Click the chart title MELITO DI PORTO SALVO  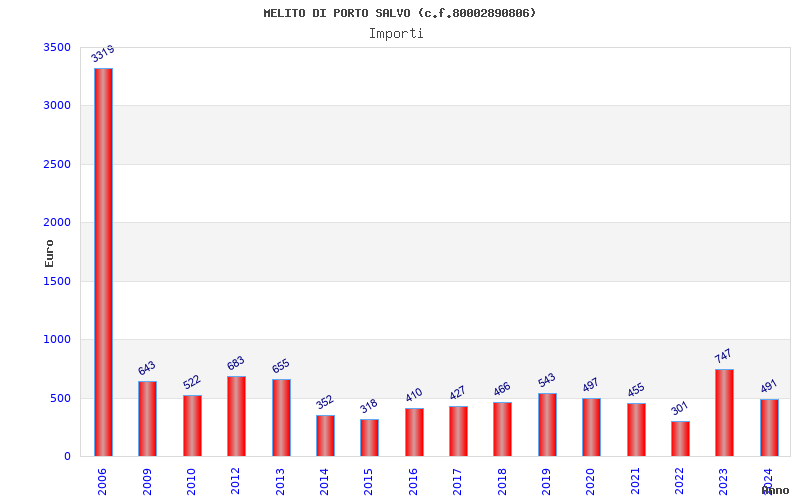click(x=399, y=13)
